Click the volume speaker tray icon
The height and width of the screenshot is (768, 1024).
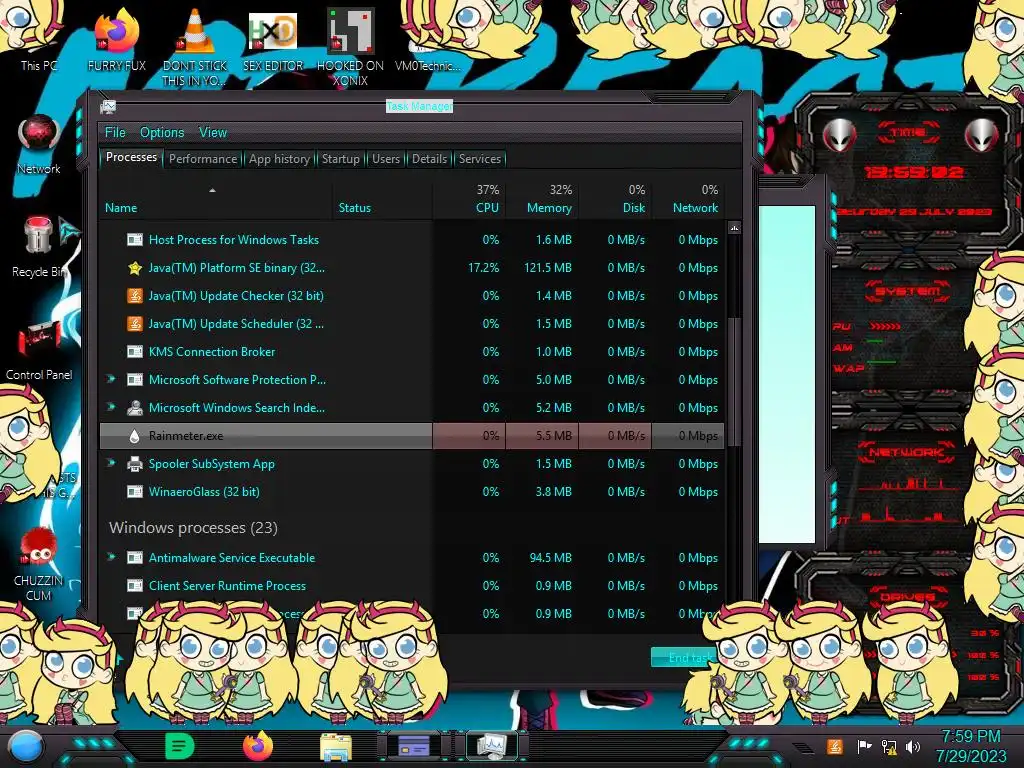[x=913, y=746]
